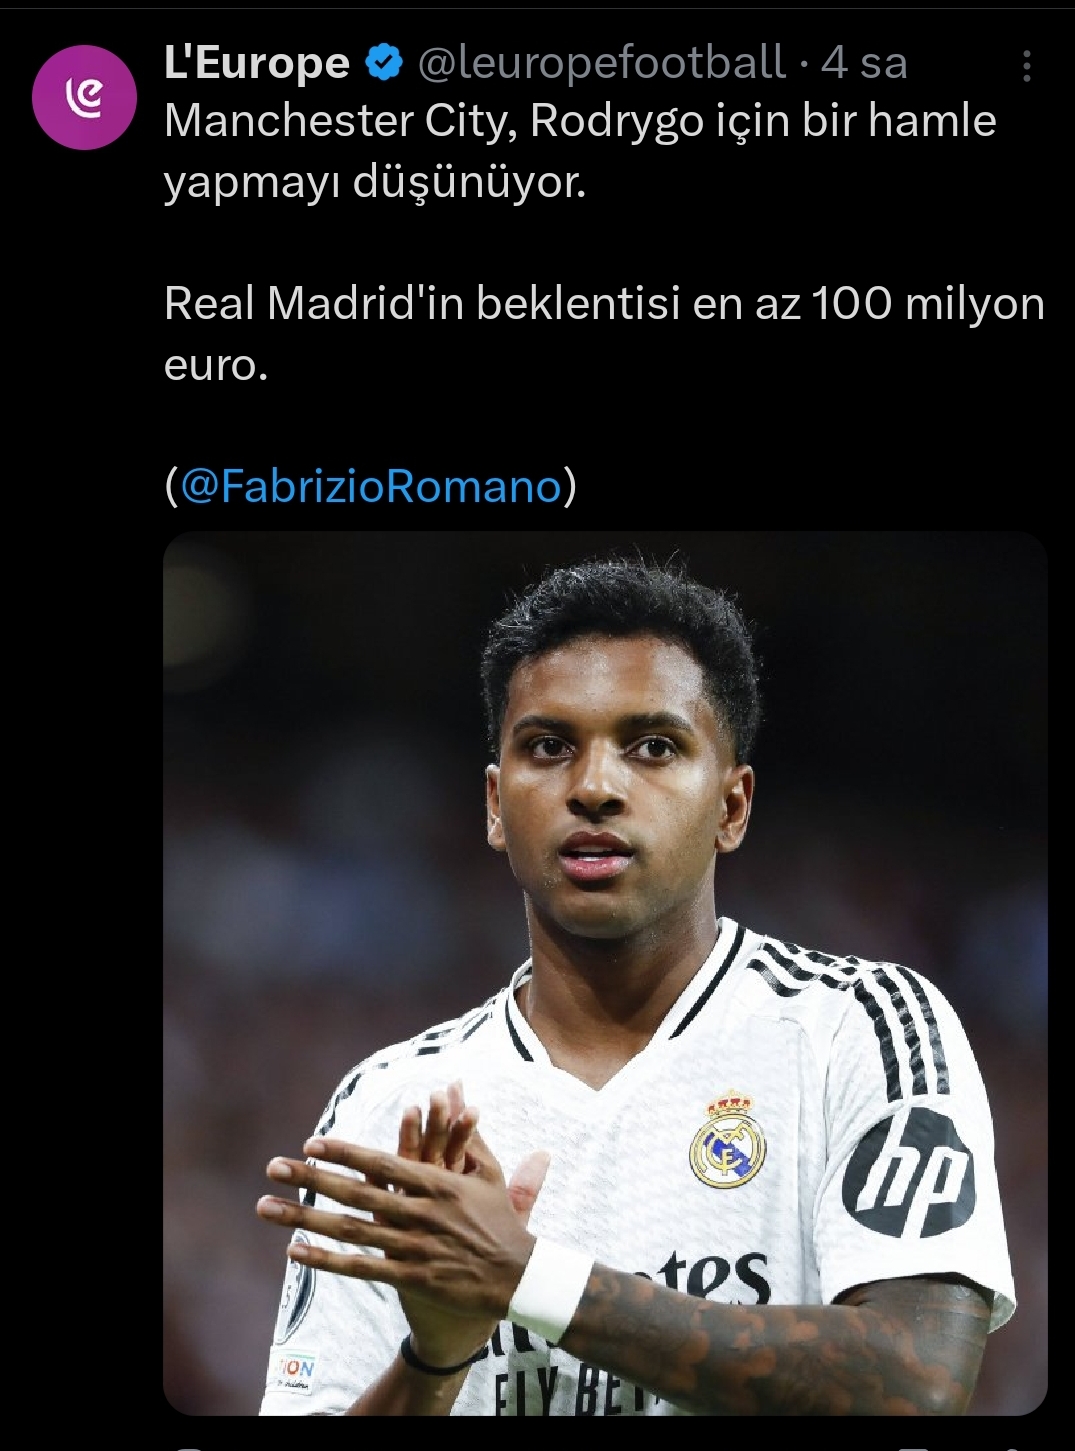Open the @FabrizioRomano mention
Image resolution: width=1075 pixels, height=1451 pixels.
pos(371,487)
